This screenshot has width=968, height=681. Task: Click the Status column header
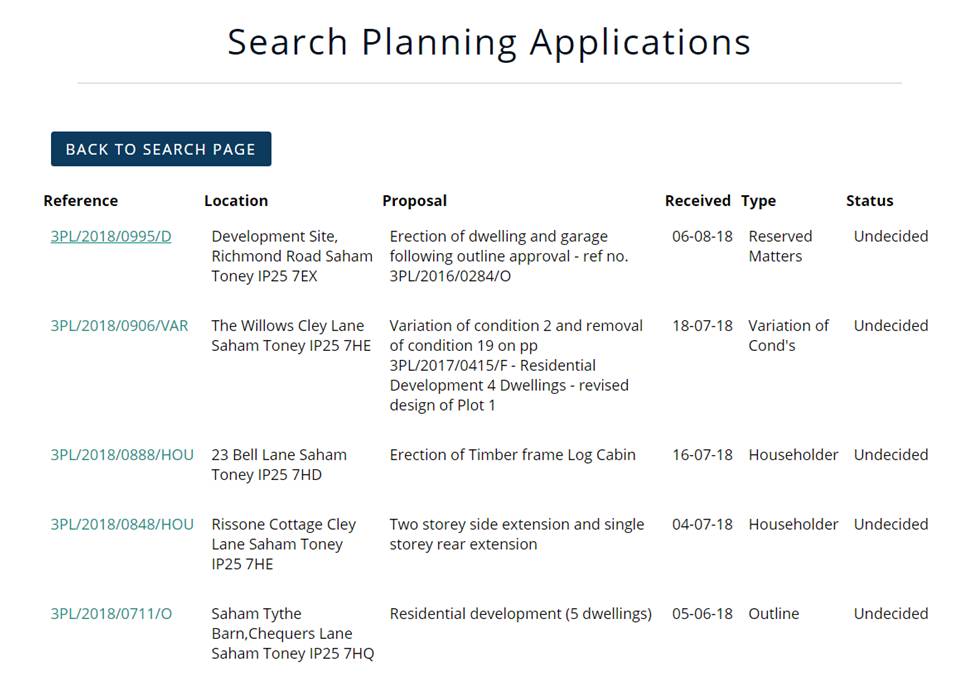coord(870,201)
